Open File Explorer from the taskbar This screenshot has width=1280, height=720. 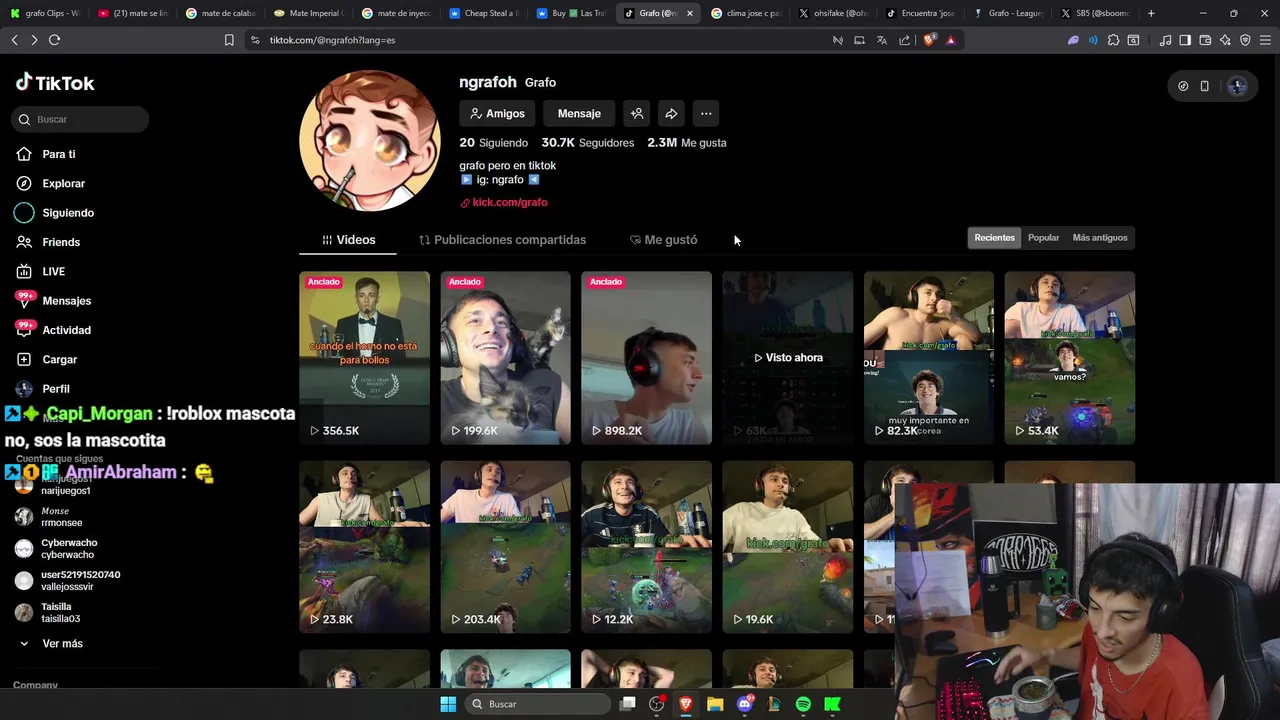click(715, 704)
